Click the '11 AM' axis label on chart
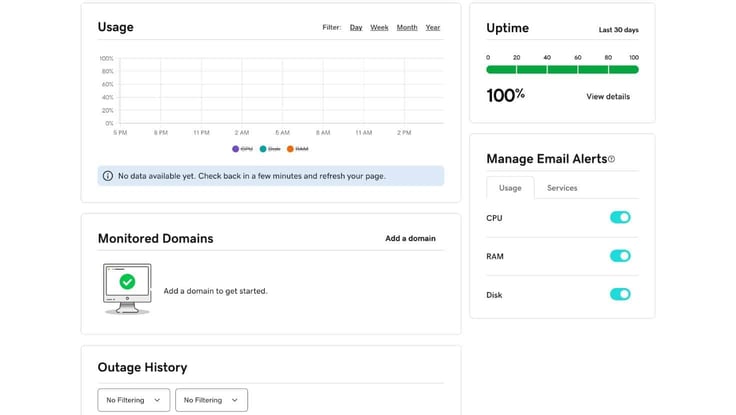This screenshot has height=415, width=736. [x=363, y=133]
